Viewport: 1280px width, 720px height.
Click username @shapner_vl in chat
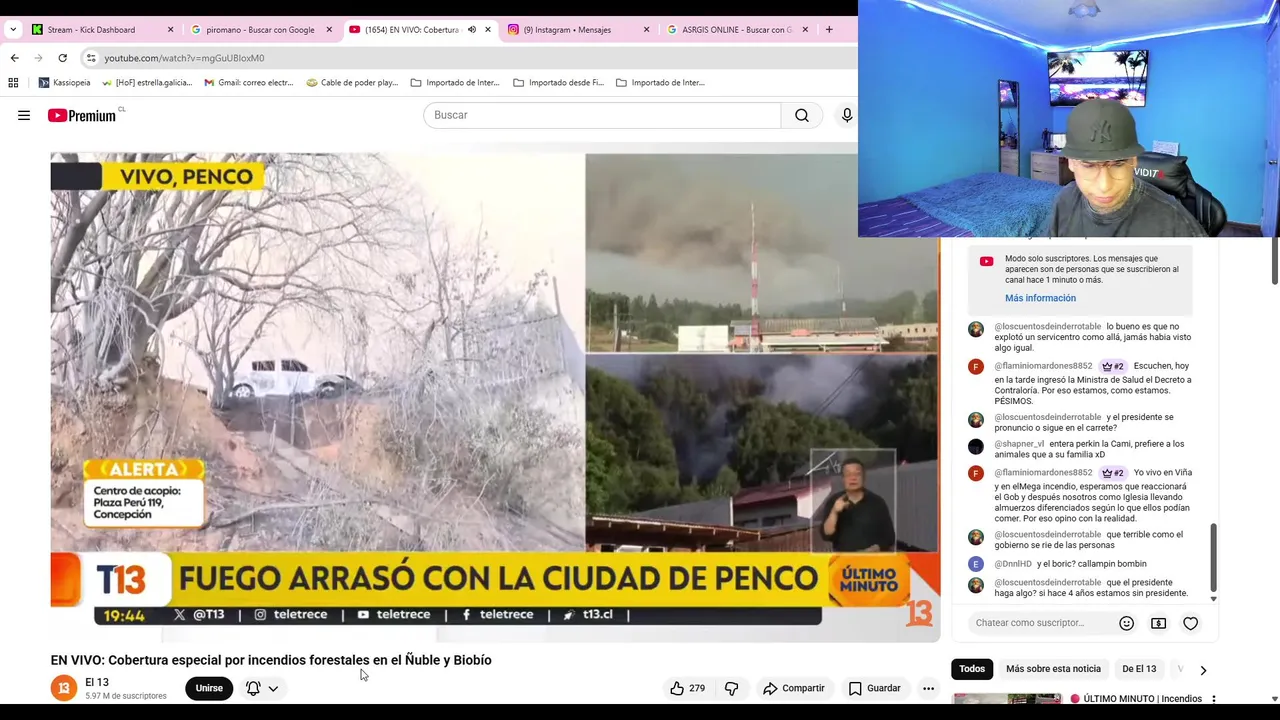point(1019,444)
